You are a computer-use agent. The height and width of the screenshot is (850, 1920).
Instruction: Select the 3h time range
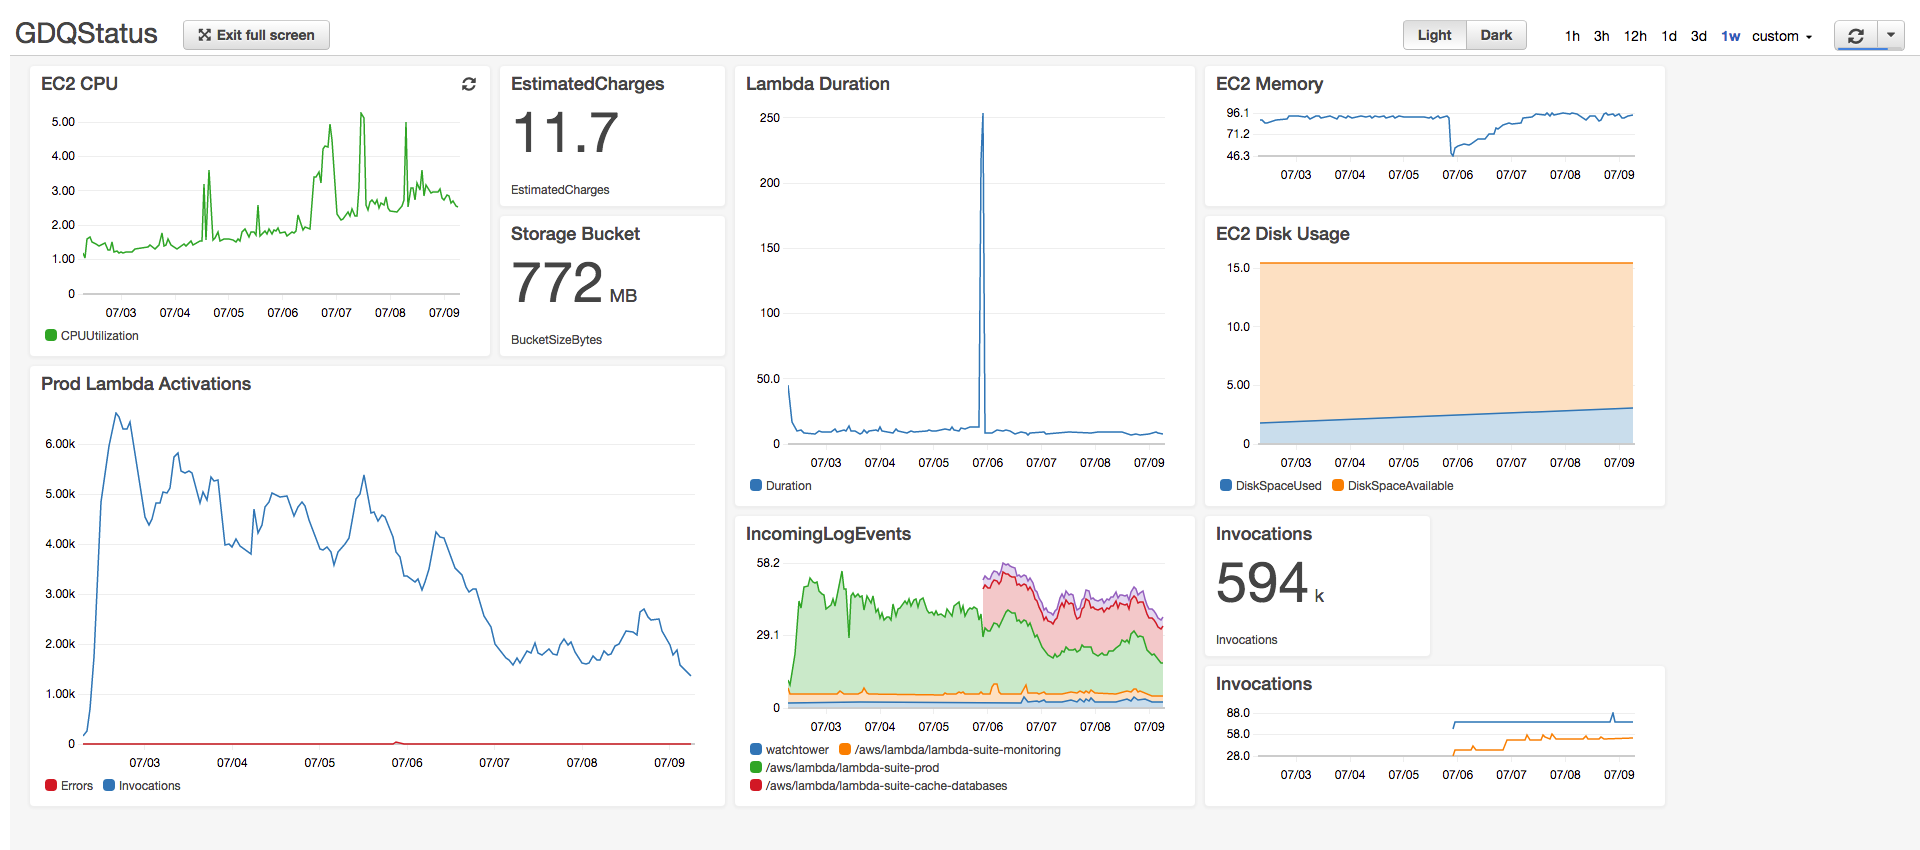(x=1601, y=36)
